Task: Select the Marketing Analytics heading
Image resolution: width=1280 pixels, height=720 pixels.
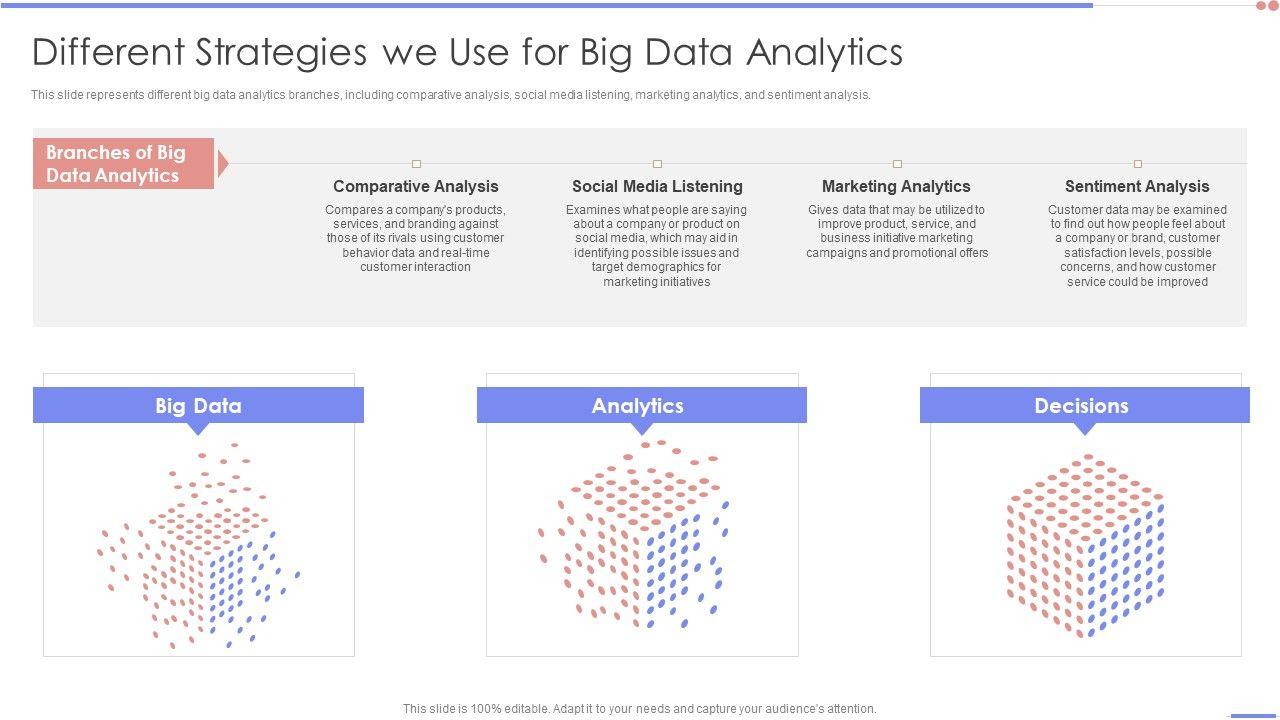Action: point(896,186)
